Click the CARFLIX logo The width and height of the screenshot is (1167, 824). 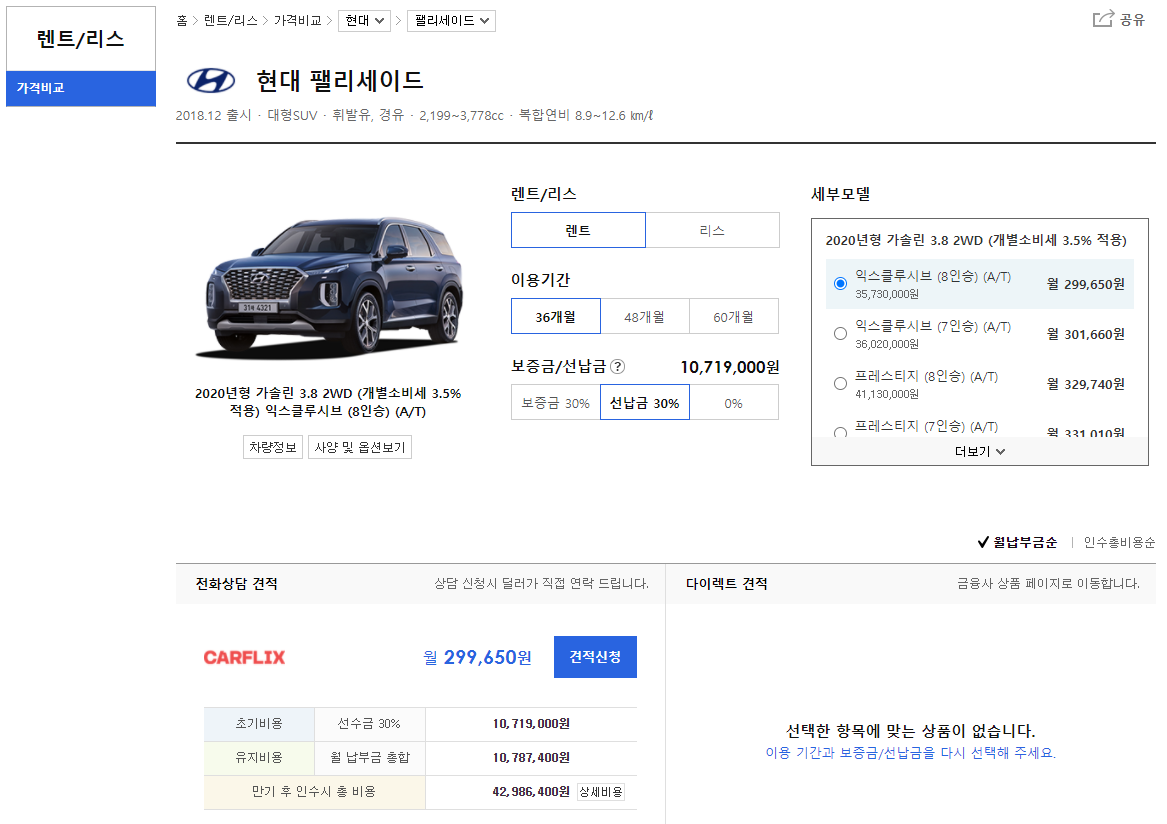244,657
